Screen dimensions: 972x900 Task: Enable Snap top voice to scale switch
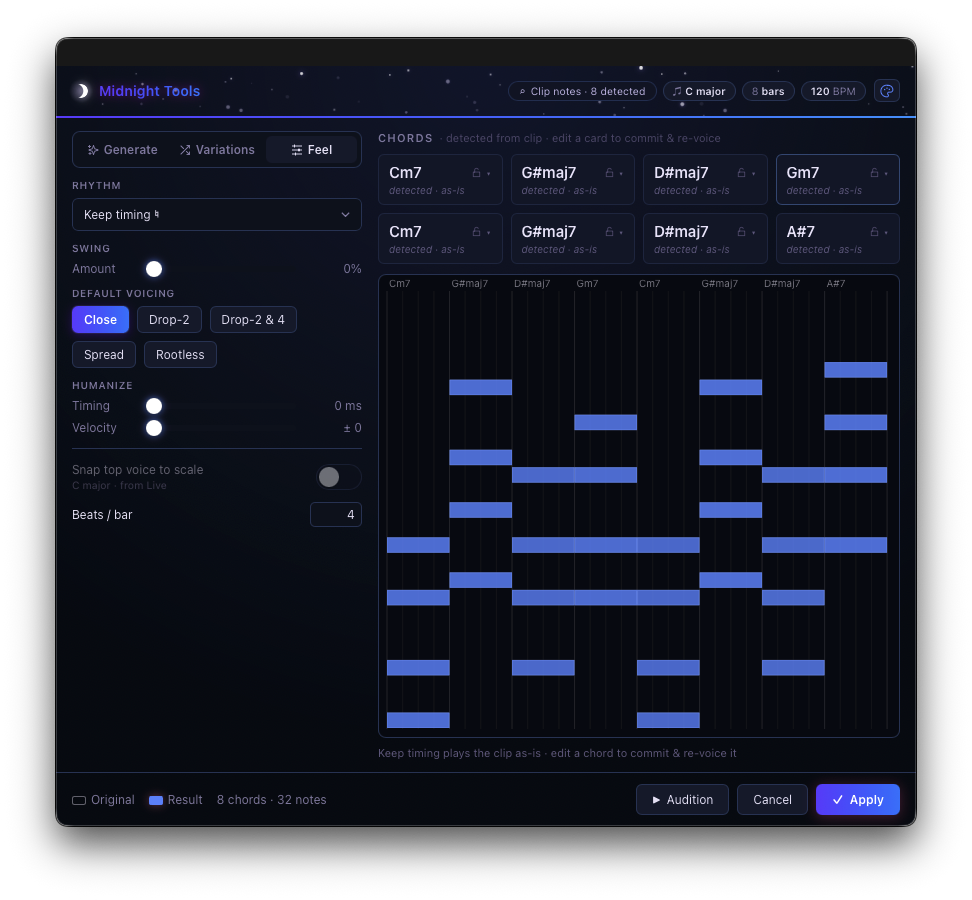point(338,477)
